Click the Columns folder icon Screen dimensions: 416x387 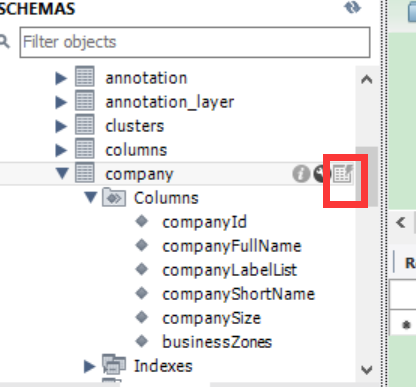114,197
